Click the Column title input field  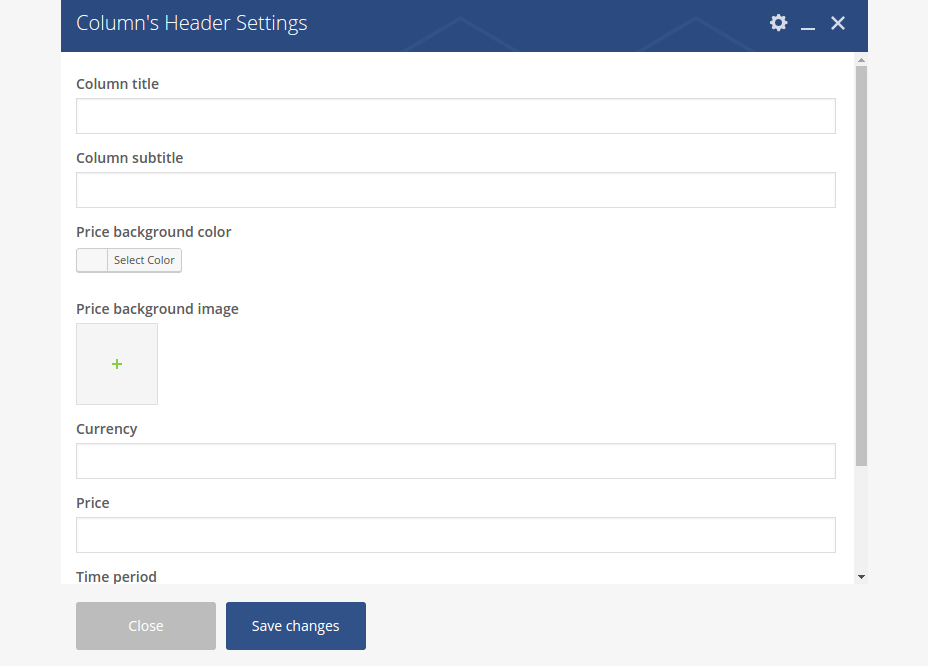coord(455,116)
